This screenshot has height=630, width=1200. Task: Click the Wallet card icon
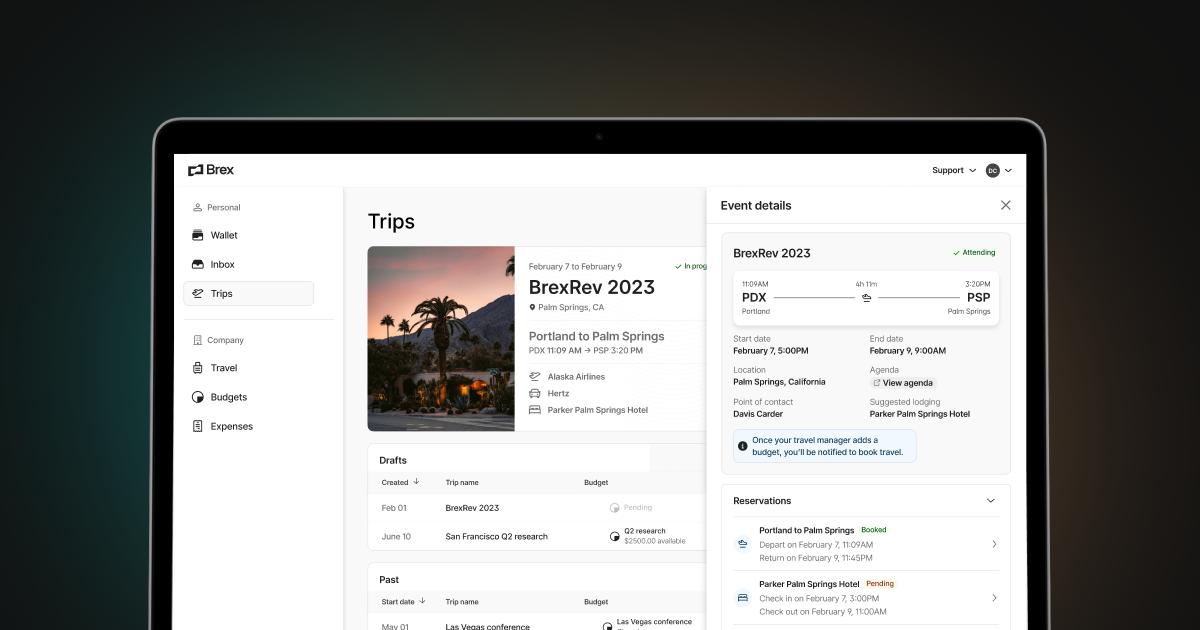click(199, 235)
